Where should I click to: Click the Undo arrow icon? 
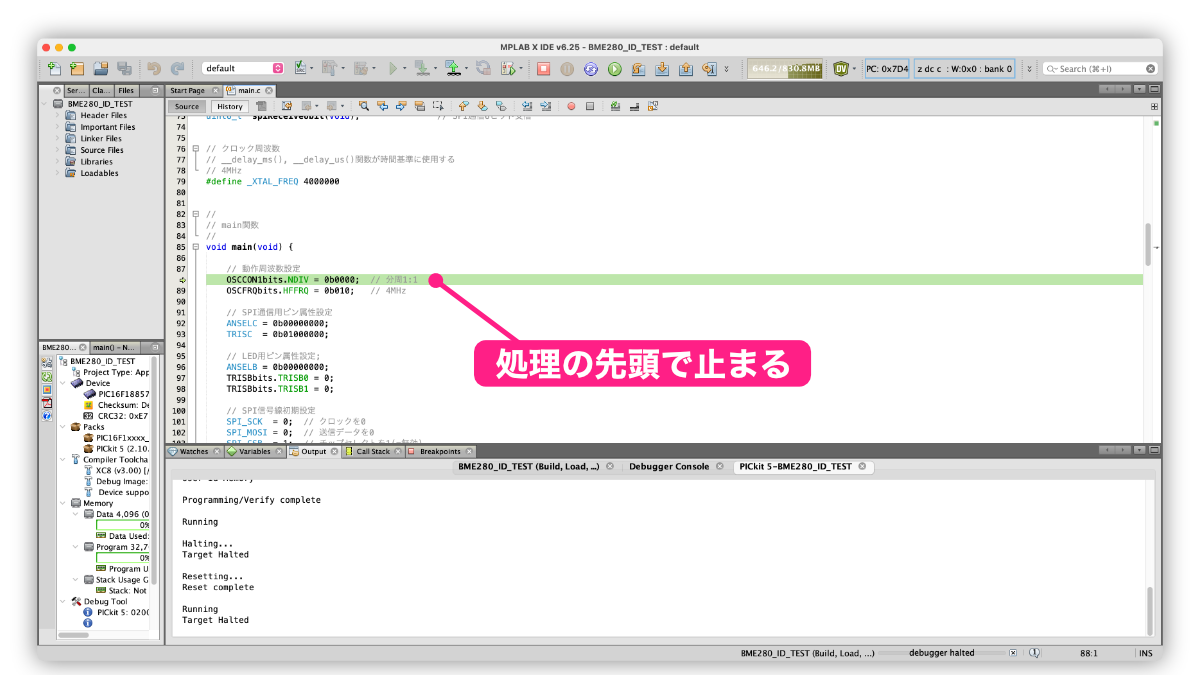coord(154,69)
